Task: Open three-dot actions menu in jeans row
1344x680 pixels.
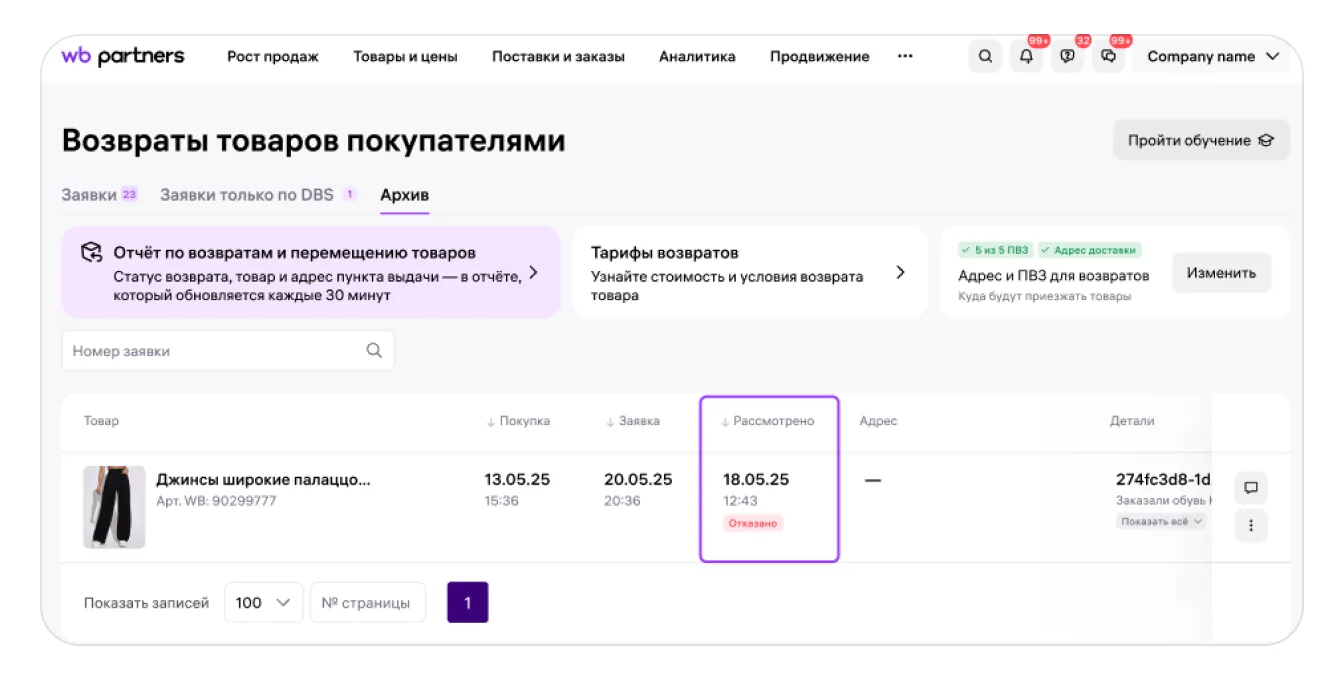Action: click(1250, 525)
